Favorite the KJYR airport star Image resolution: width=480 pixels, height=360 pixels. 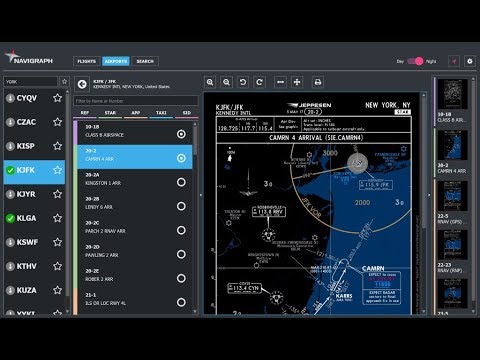(57, 194)
